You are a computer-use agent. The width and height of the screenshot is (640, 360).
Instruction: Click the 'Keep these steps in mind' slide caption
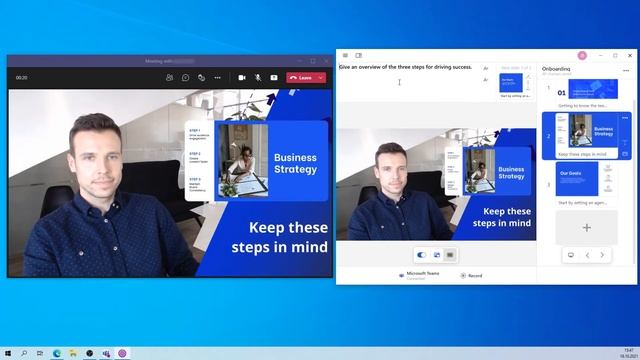coord(582,154)
